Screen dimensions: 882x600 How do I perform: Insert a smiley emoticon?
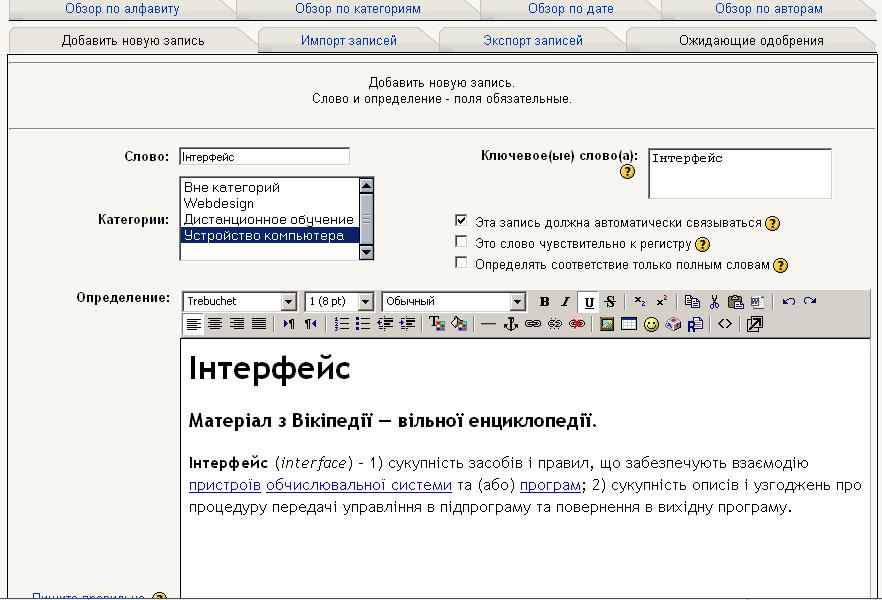click(651, 324)
